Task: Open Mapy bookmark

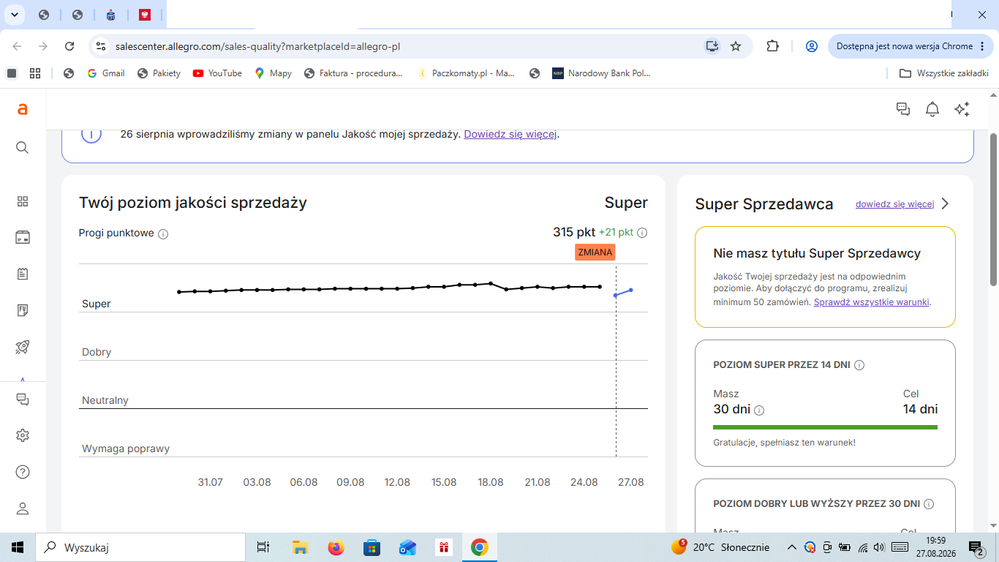Action: point(273,73)
